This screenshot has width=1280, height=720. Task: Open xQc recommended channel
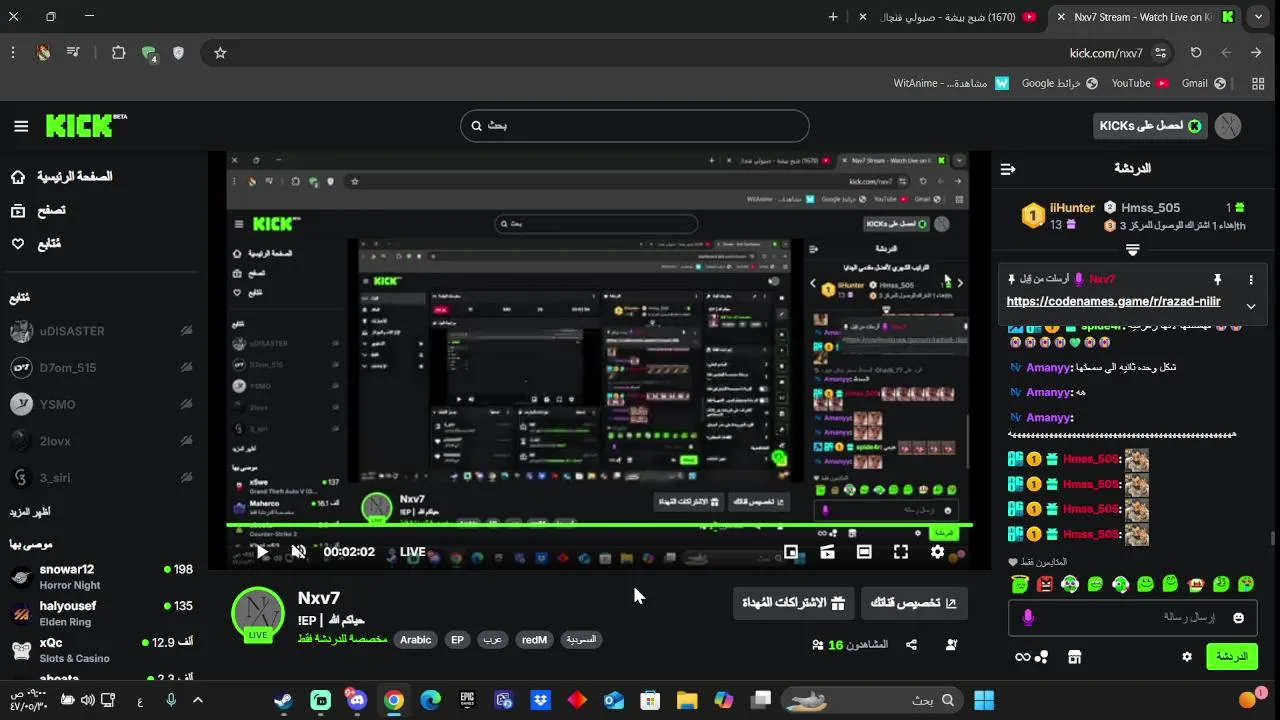100,649
